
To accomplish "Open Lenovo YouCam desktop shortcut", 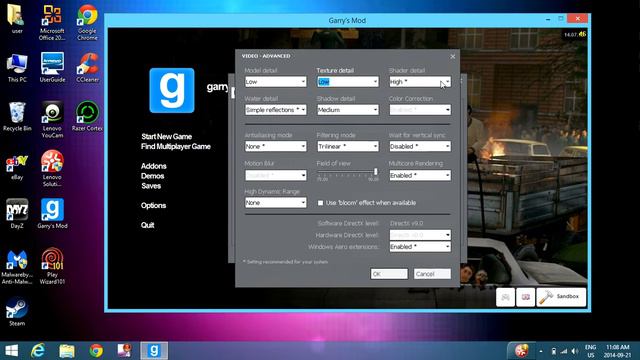I will point(52,119).
